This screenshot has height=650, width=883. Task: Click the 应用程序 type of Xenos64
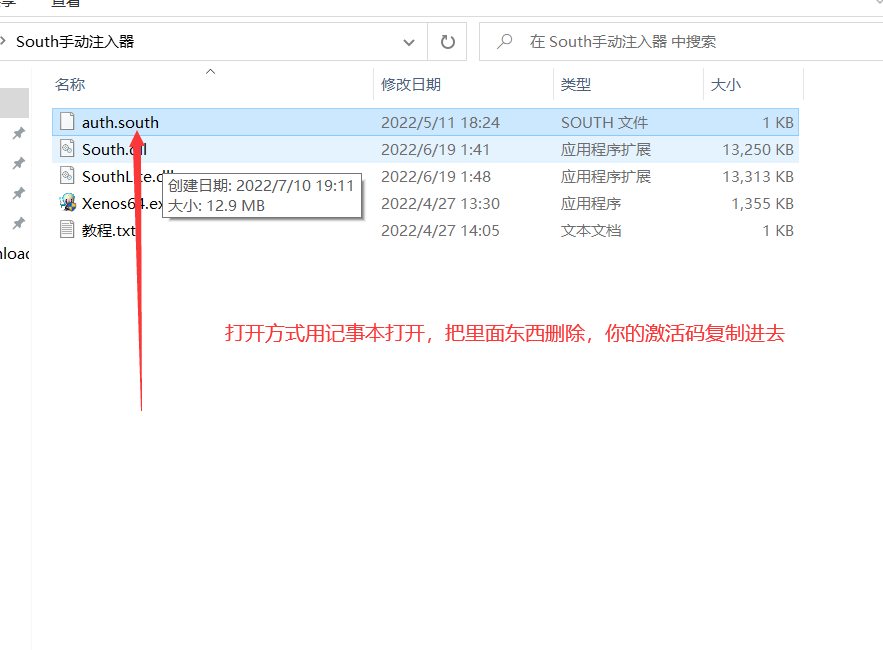click(x=591, y=203)
